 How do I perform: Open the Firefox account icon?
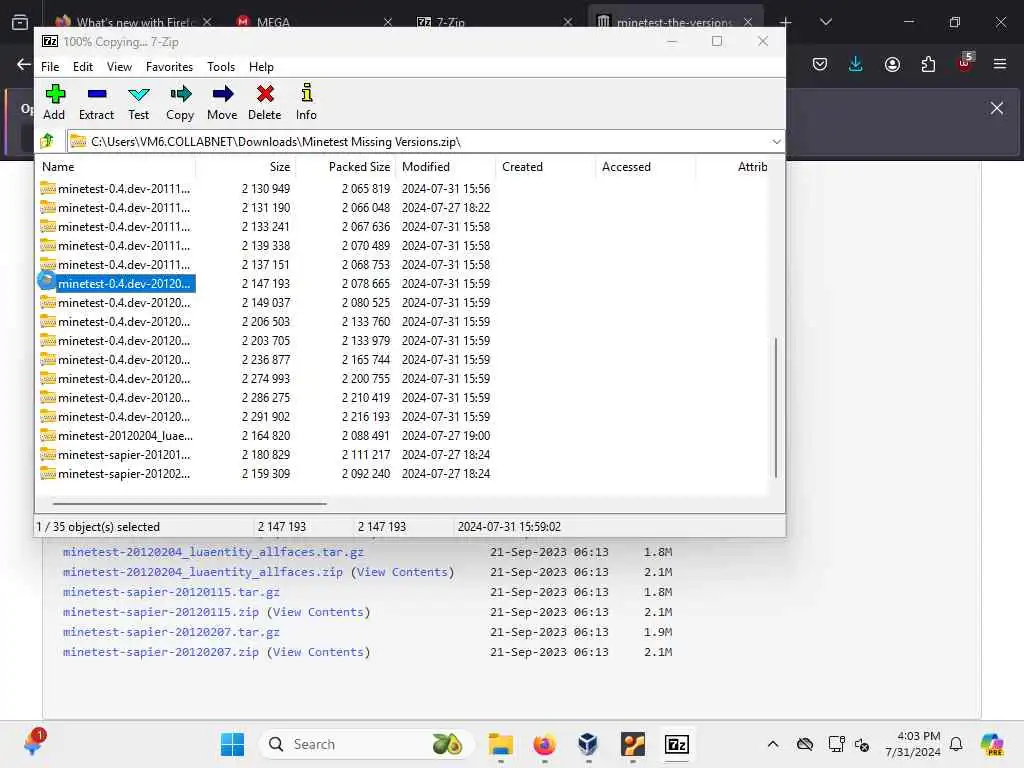(892, 64)
